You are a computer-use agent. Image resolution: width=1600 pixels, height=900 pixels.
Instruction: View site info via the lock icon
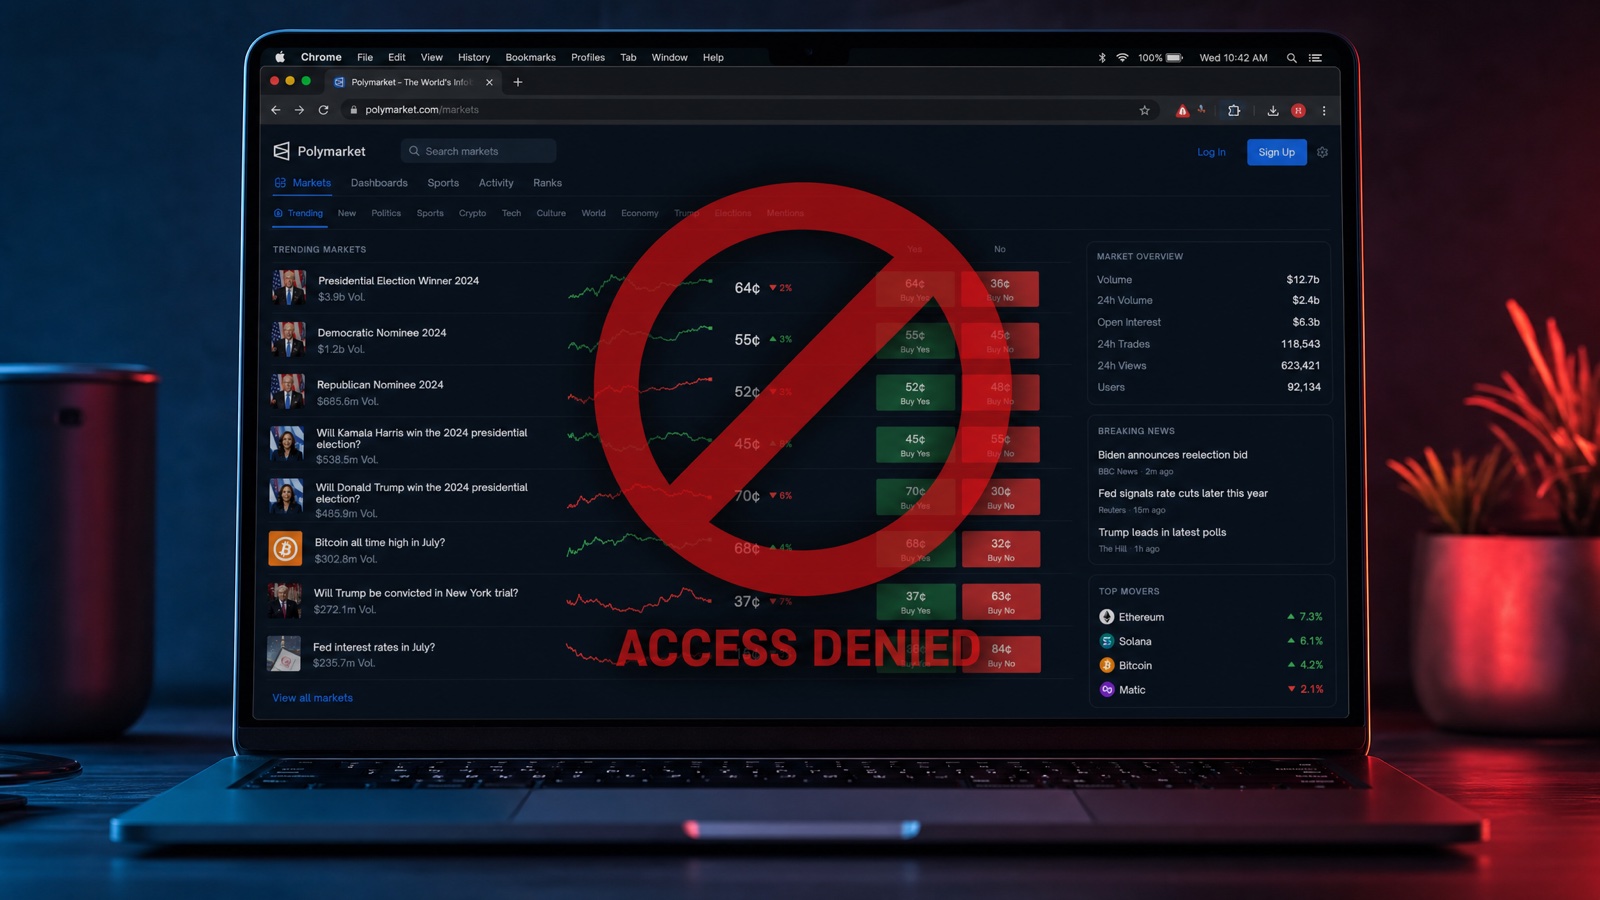tap(353, 110)
